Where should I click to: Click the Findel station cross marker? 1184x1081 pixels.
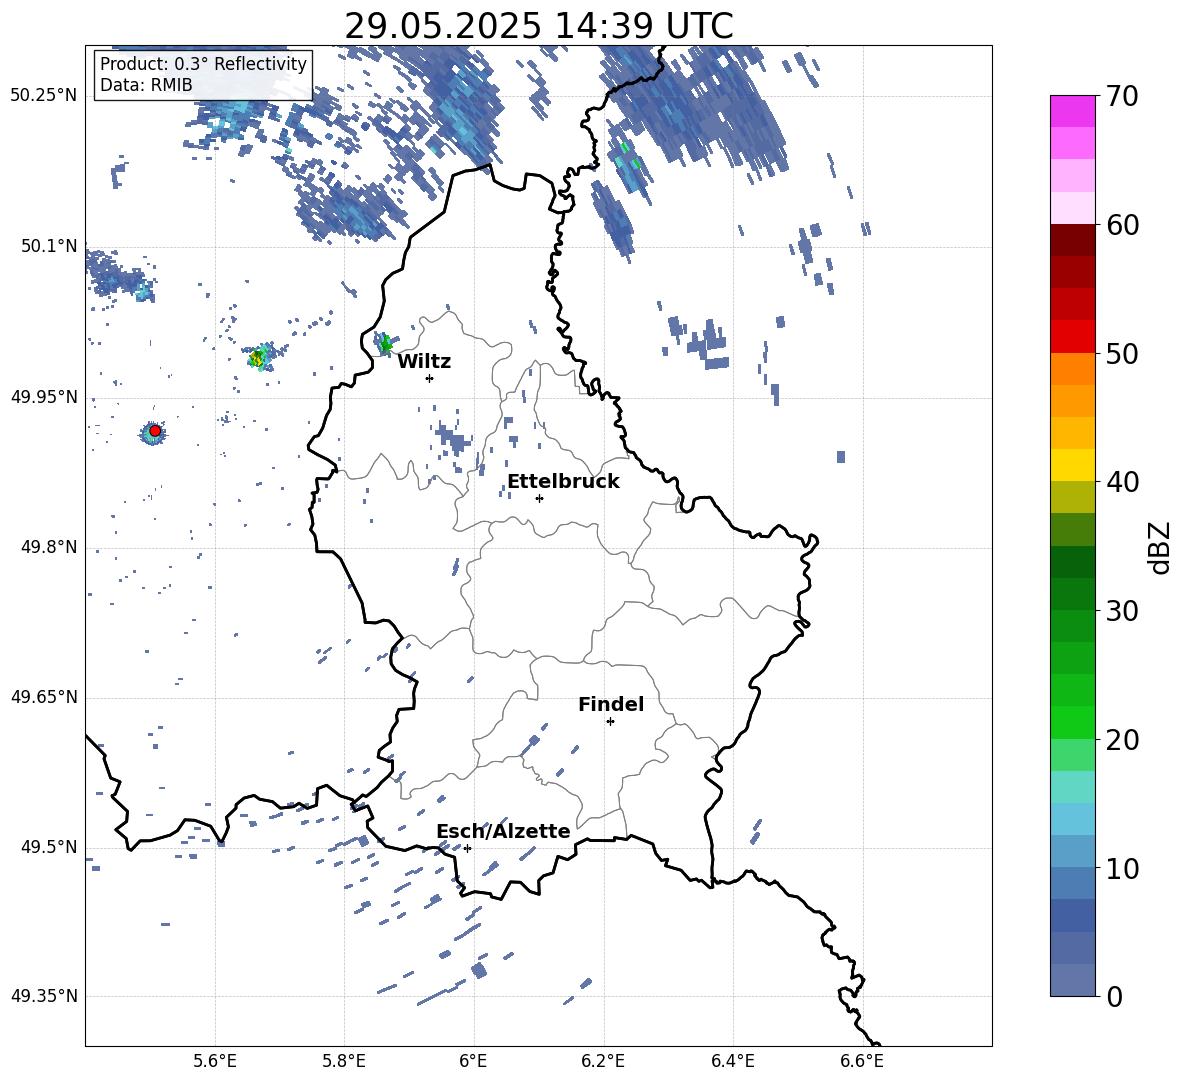point(610,721)
